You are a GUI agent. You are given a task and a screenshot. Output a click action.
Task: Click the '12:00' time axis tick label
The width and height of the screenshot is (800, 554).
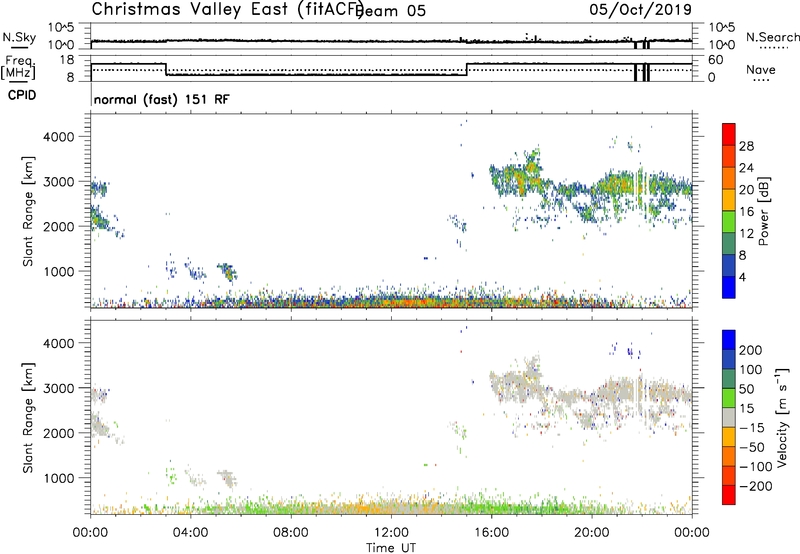[x=391, y=533]
